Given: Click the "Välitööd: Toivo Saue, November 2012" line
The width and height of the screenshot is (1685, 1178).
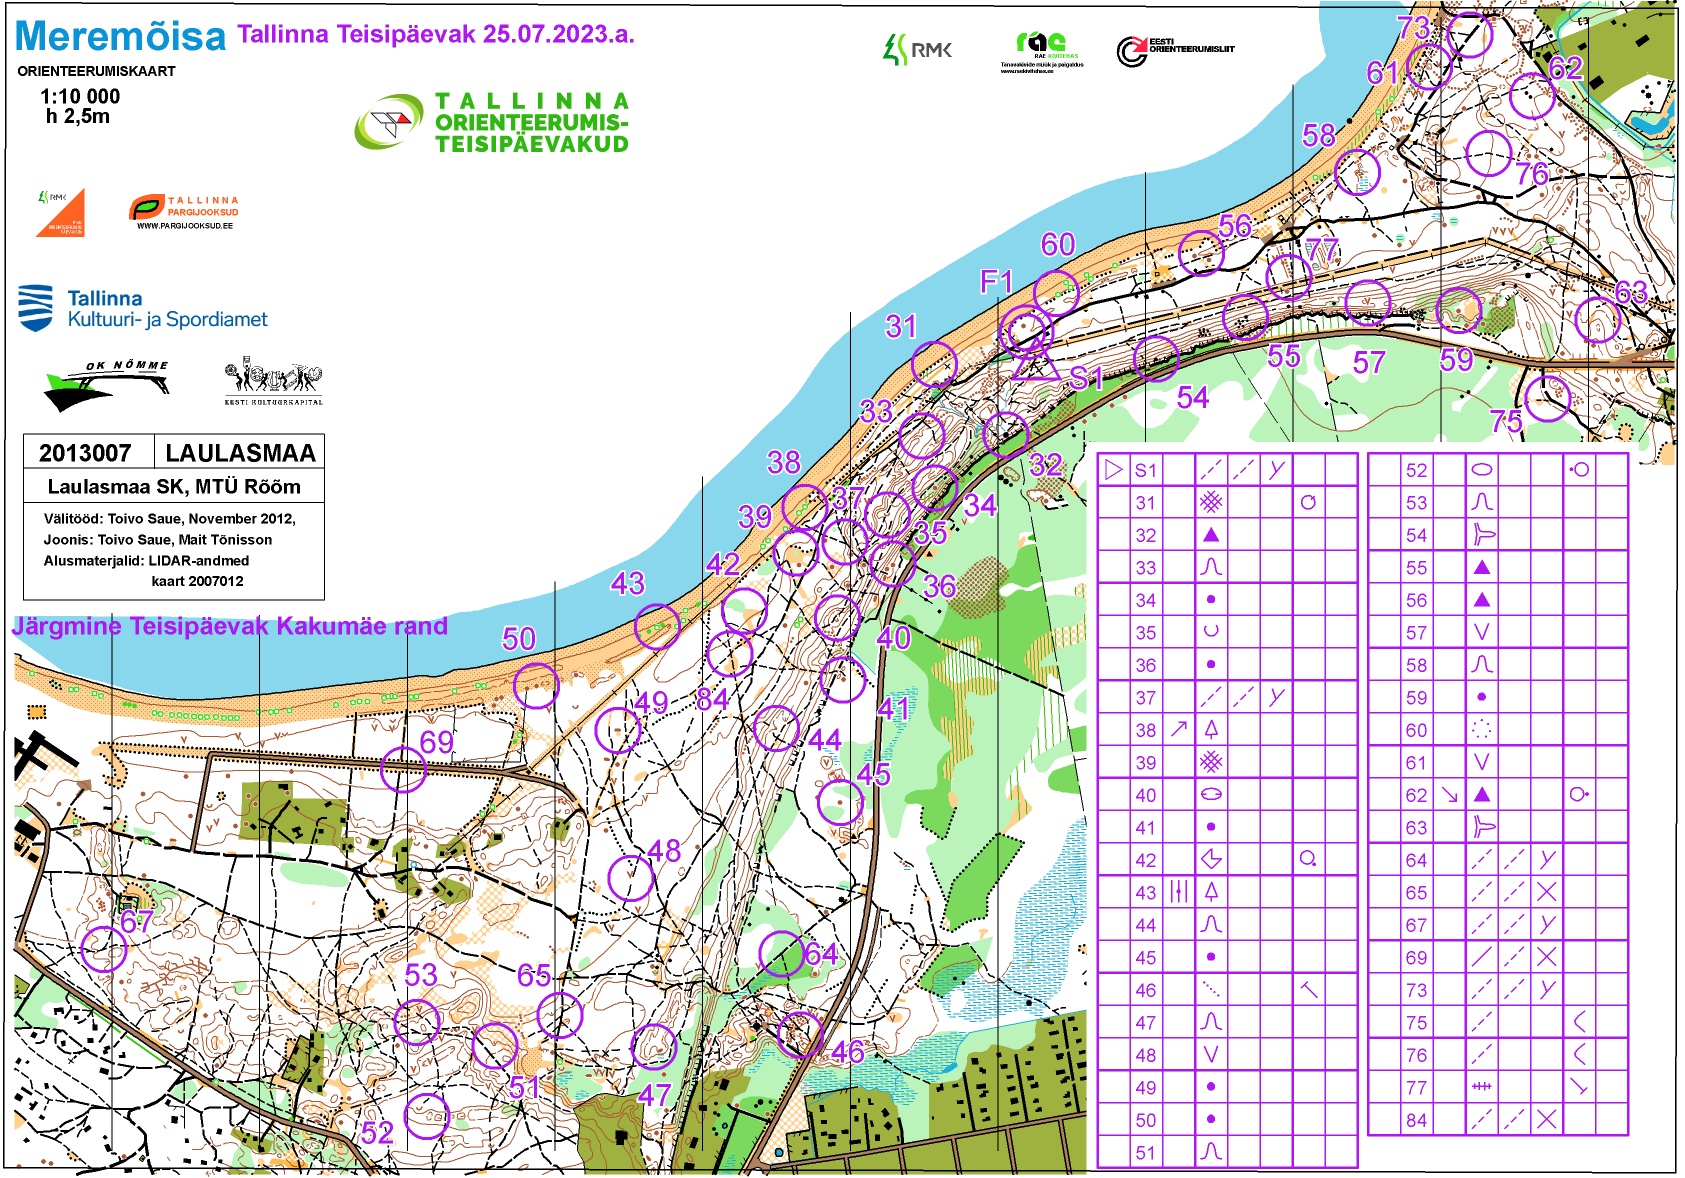Looking at the screenshot, I should pyautogui.click(x=170, y=518).
